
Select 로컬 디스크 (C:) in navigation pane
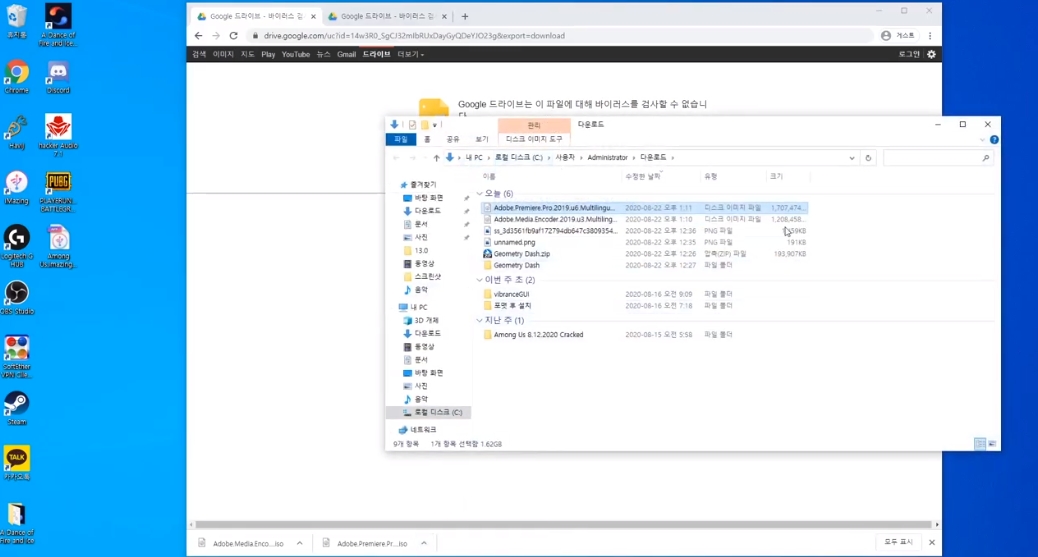tap(428, 412)
